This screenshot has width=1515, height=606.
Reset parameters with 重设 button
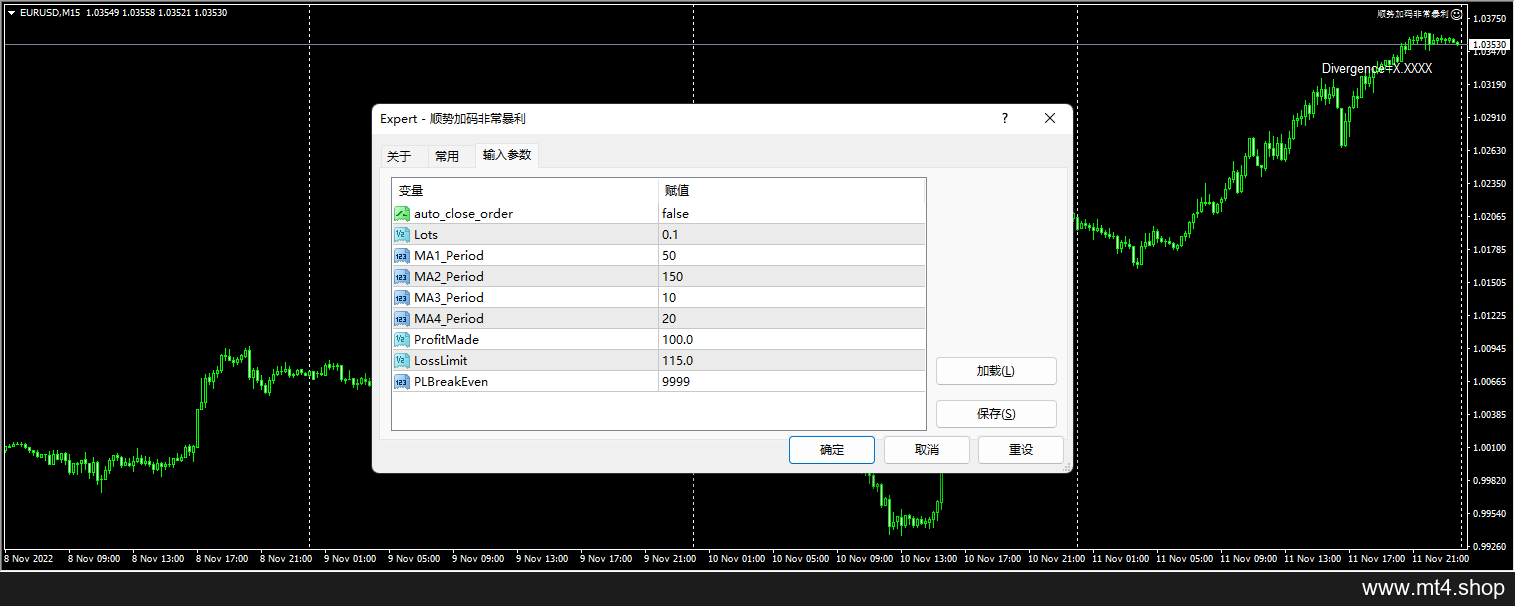1021,450
